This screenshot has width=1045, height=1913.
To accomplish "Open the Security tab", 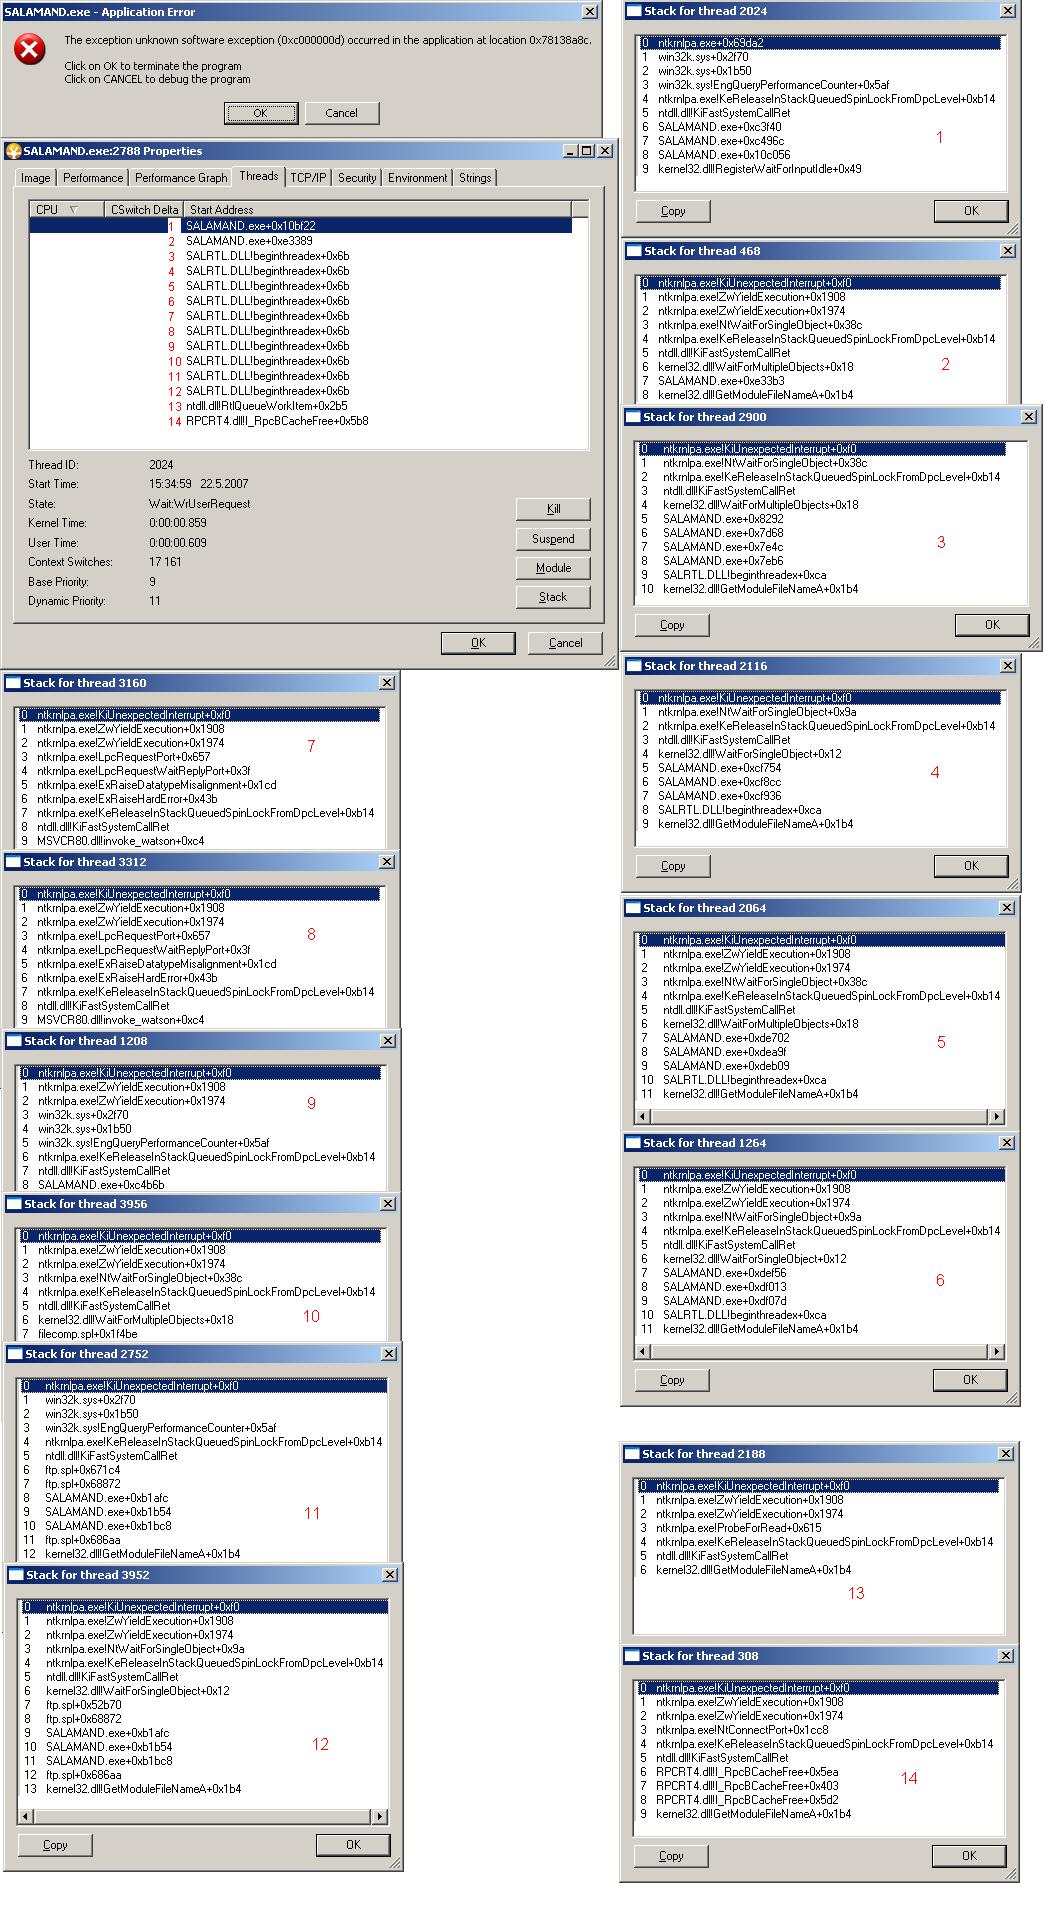I will [357, 178].
